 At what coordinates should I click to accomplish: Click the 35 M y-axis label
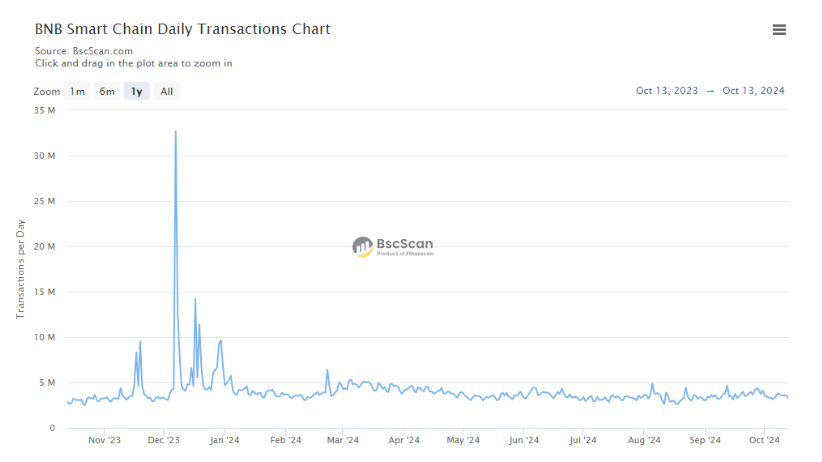tap(44, 110)
